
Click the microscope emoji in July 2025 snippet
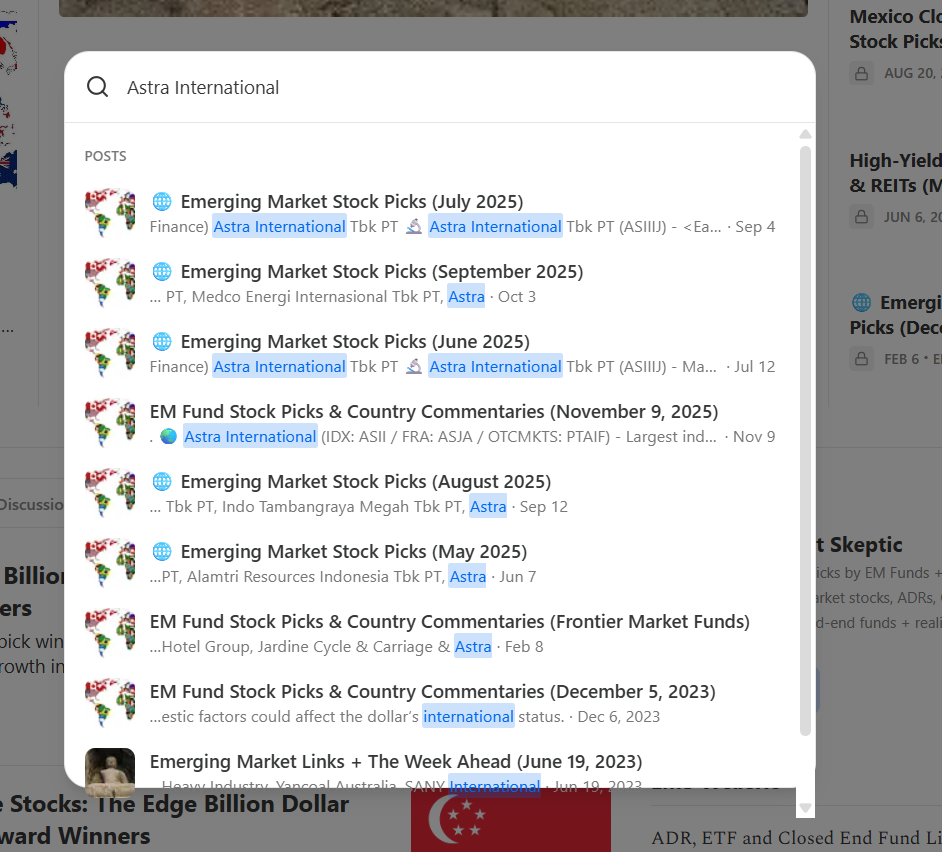click(414, 227)
